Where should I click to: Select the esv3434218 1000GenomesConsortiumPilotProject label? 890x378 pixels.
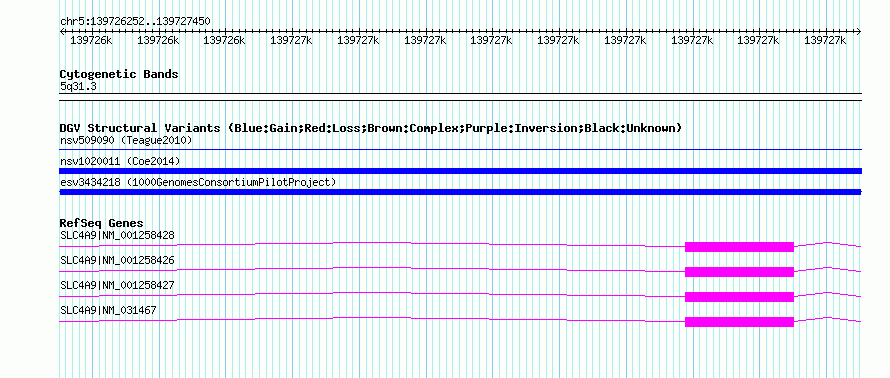point(198,182)
